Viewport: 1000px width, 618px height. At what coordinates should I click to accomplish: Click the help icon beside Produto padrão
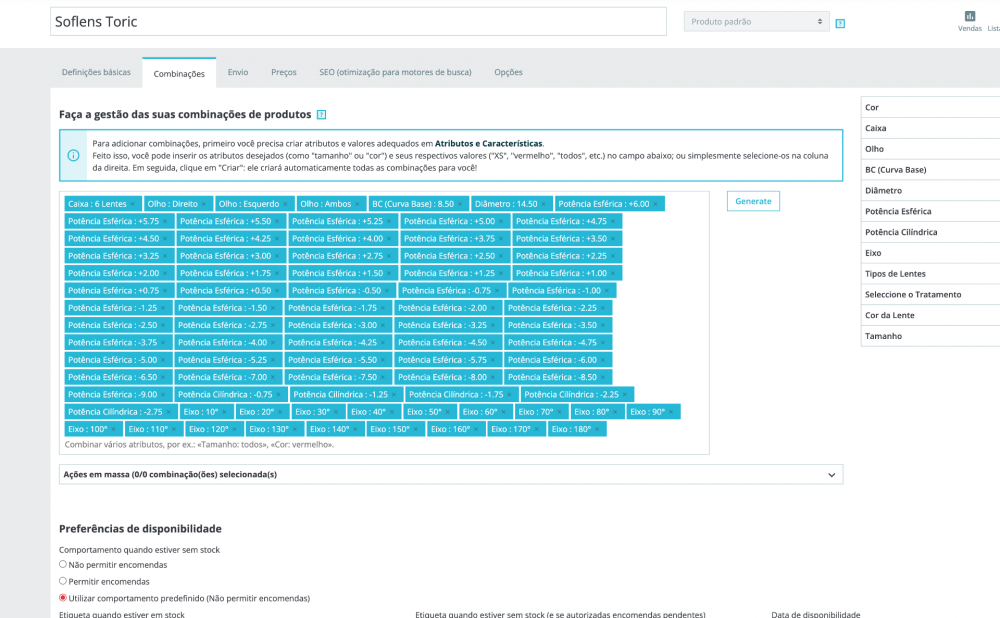click(840, 21)
